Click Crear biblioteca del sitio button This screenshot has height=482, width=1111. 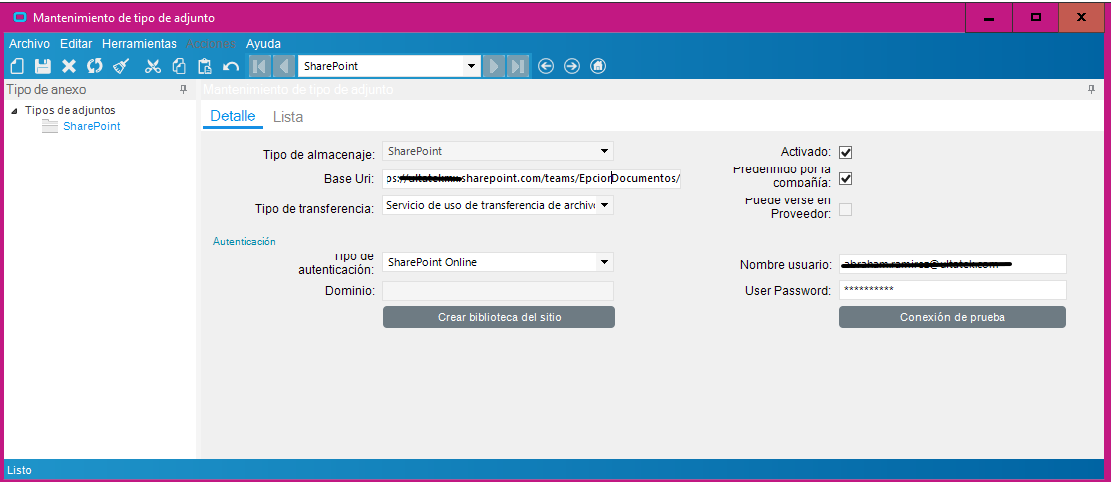tap(499, 317)
